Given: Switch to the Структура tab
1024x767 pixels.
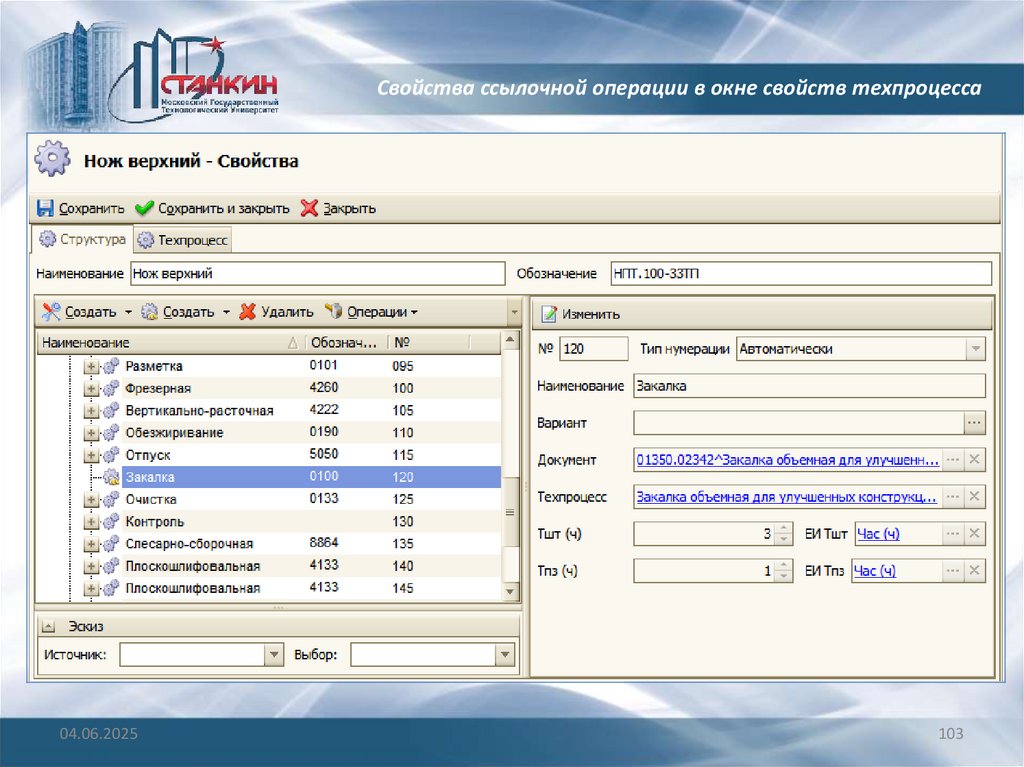Looking at the screenshot, I should [x=83, y=240].
